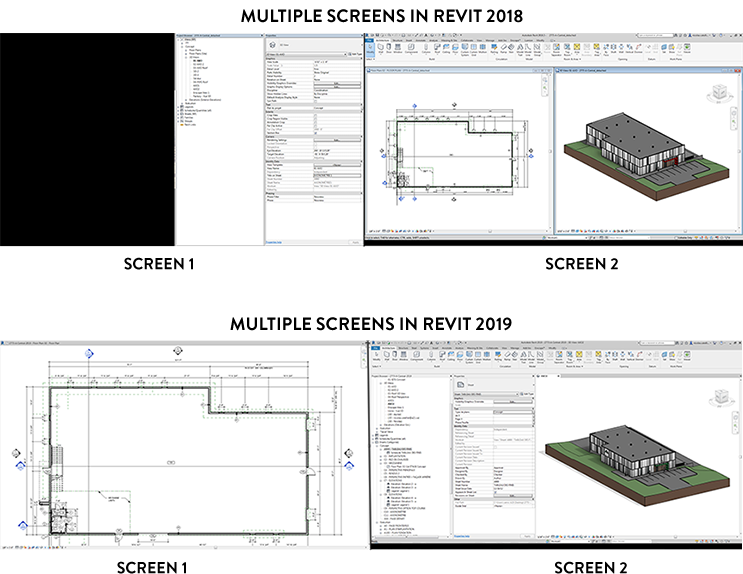Select the Ramp tool in Revit 2019 ribbon
Image resolution: width=743 pixels, height=574 pixels.
[x=507, y=356]
